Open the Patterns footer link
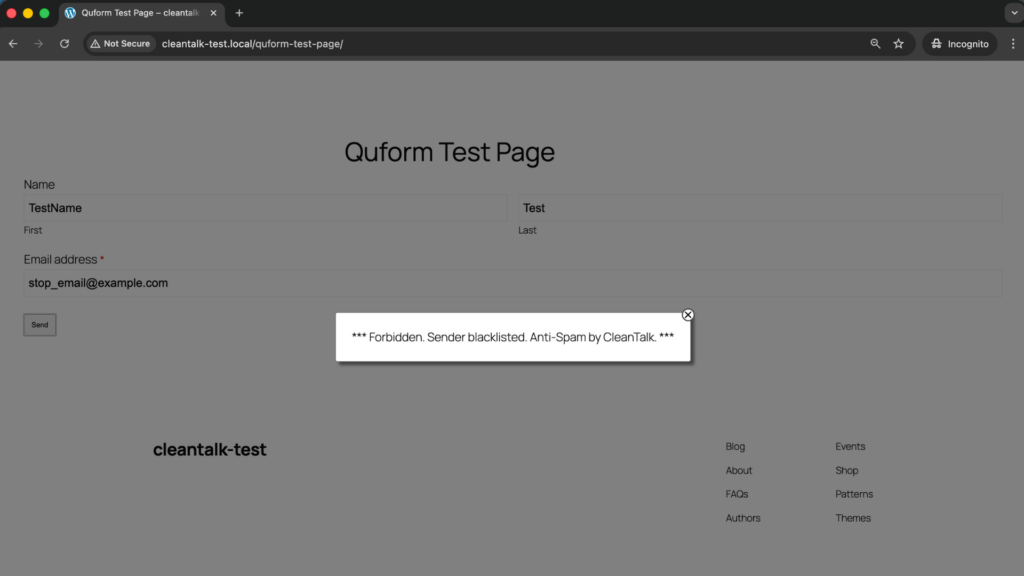 (854, 494)
